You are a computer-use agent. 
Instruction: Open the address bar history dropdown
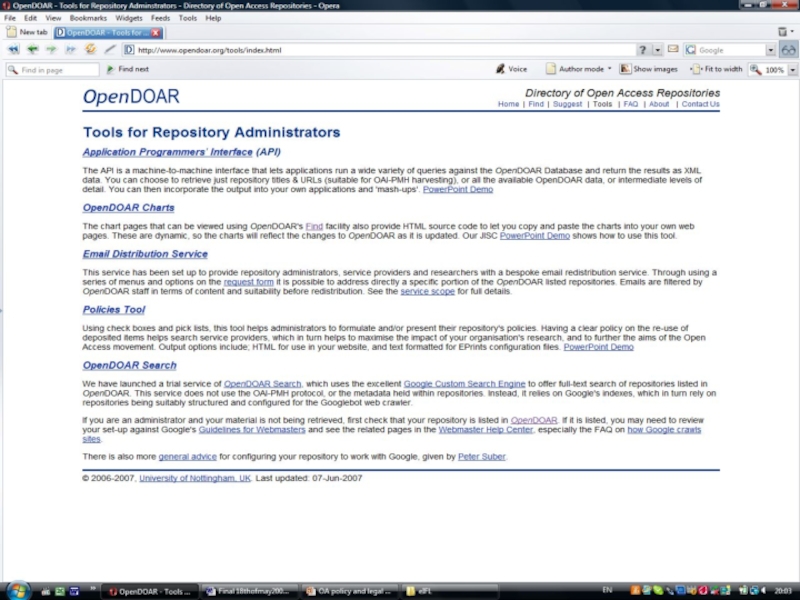pos(657,49)
